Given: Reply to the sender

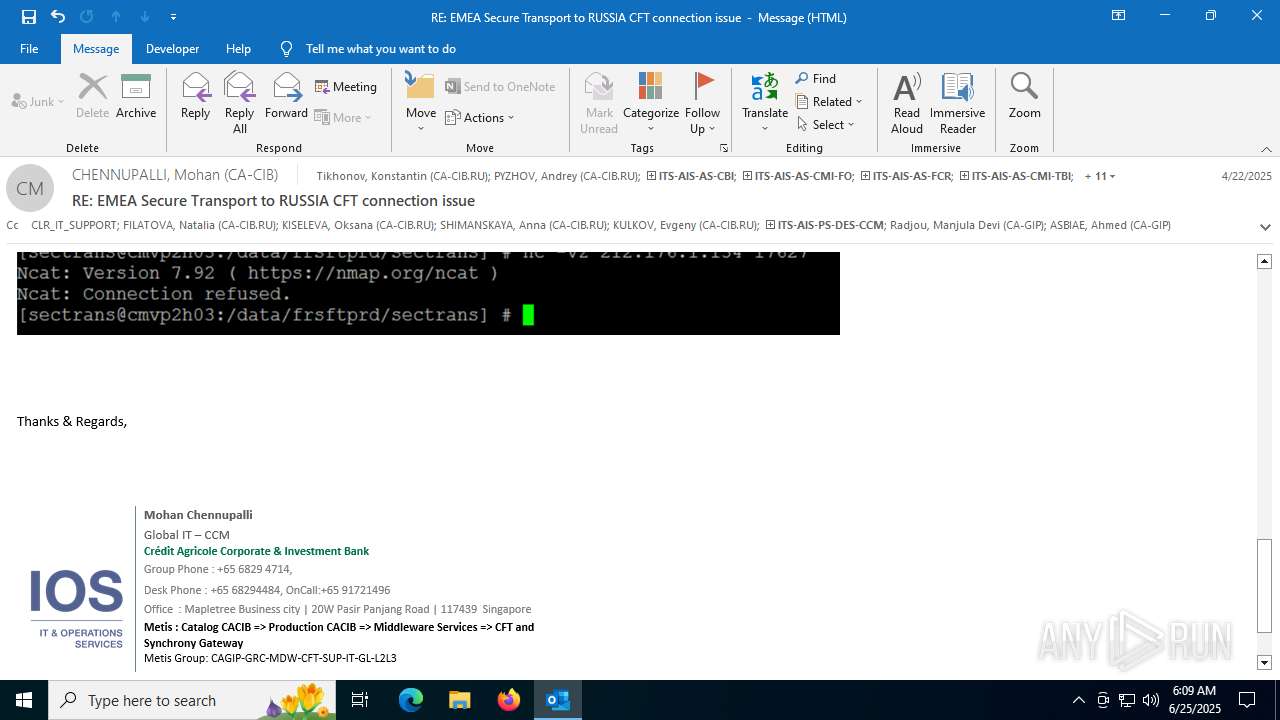Looking at the screenshot, I should [x=196, y=97].
